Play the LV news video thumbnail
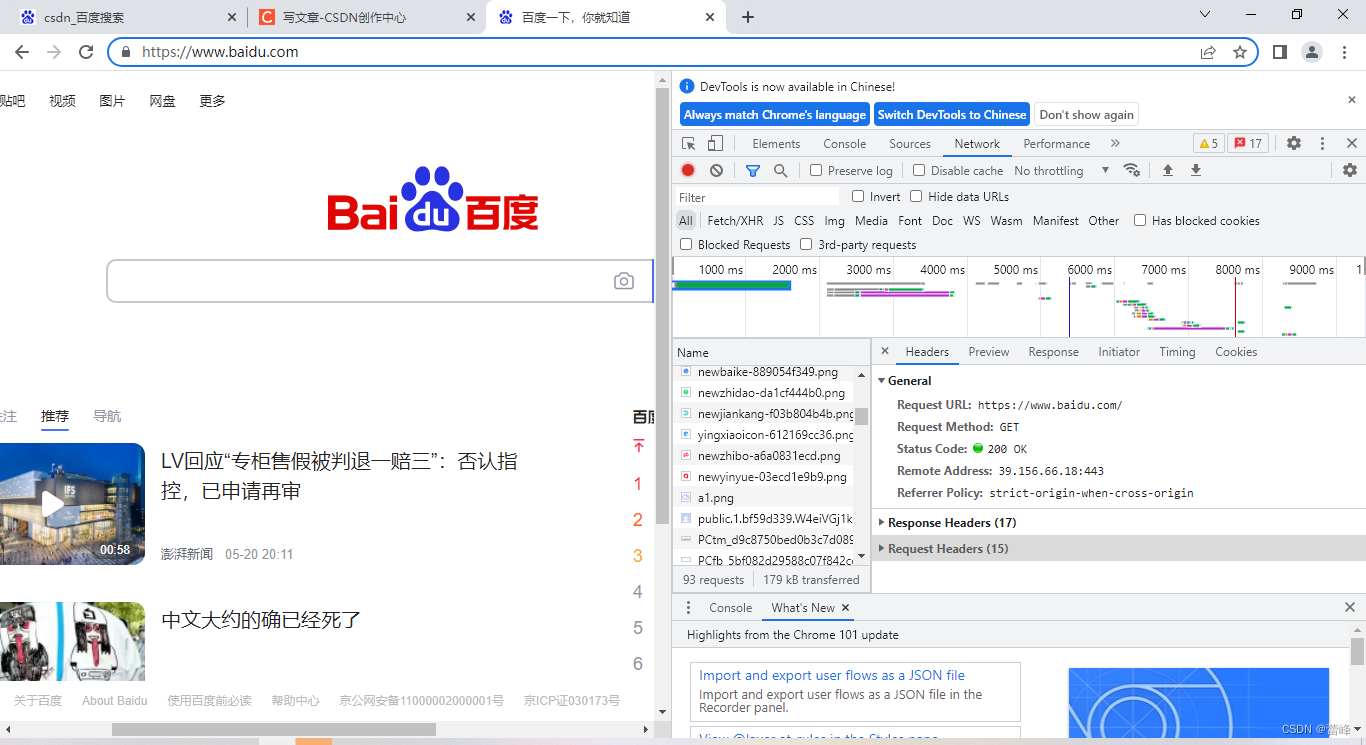Image resolution: width=1366 pixels, height=745 pixels. pyautogui.click(x=53, y=505)
